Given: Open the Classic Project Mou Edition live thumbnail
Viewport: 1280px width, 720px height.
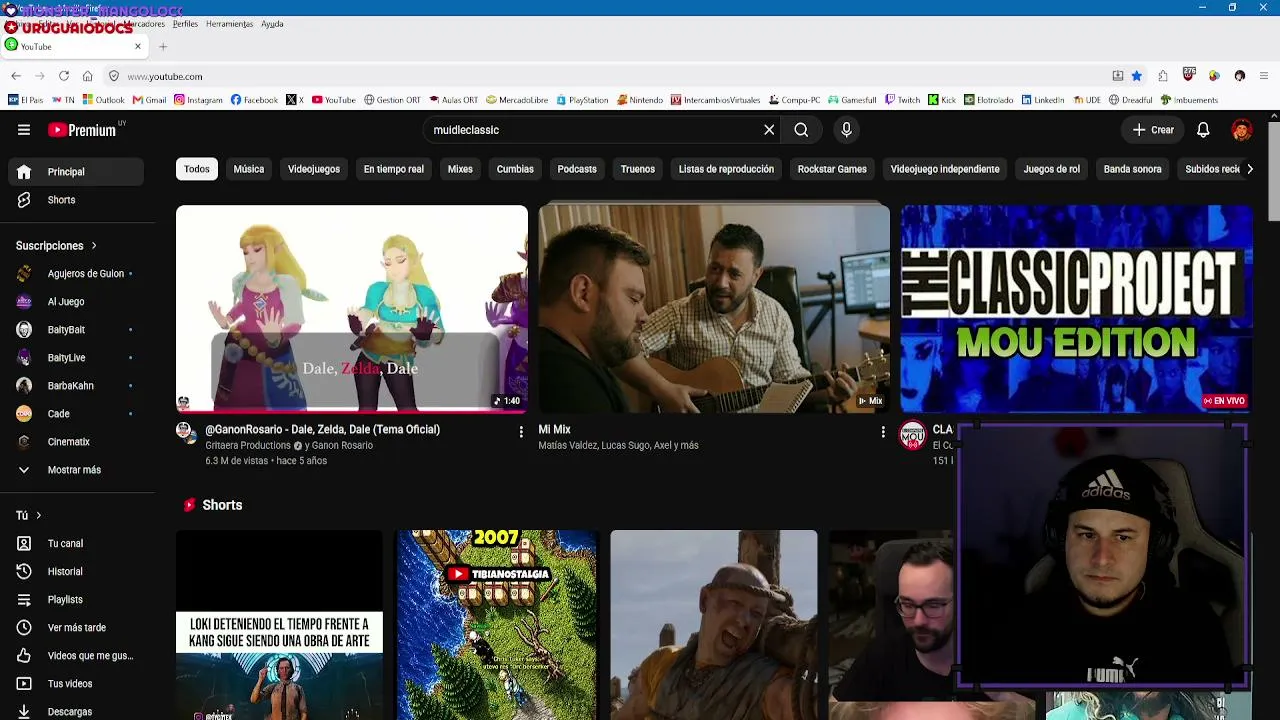Looking at the screenshot, I should point(1076,309).
